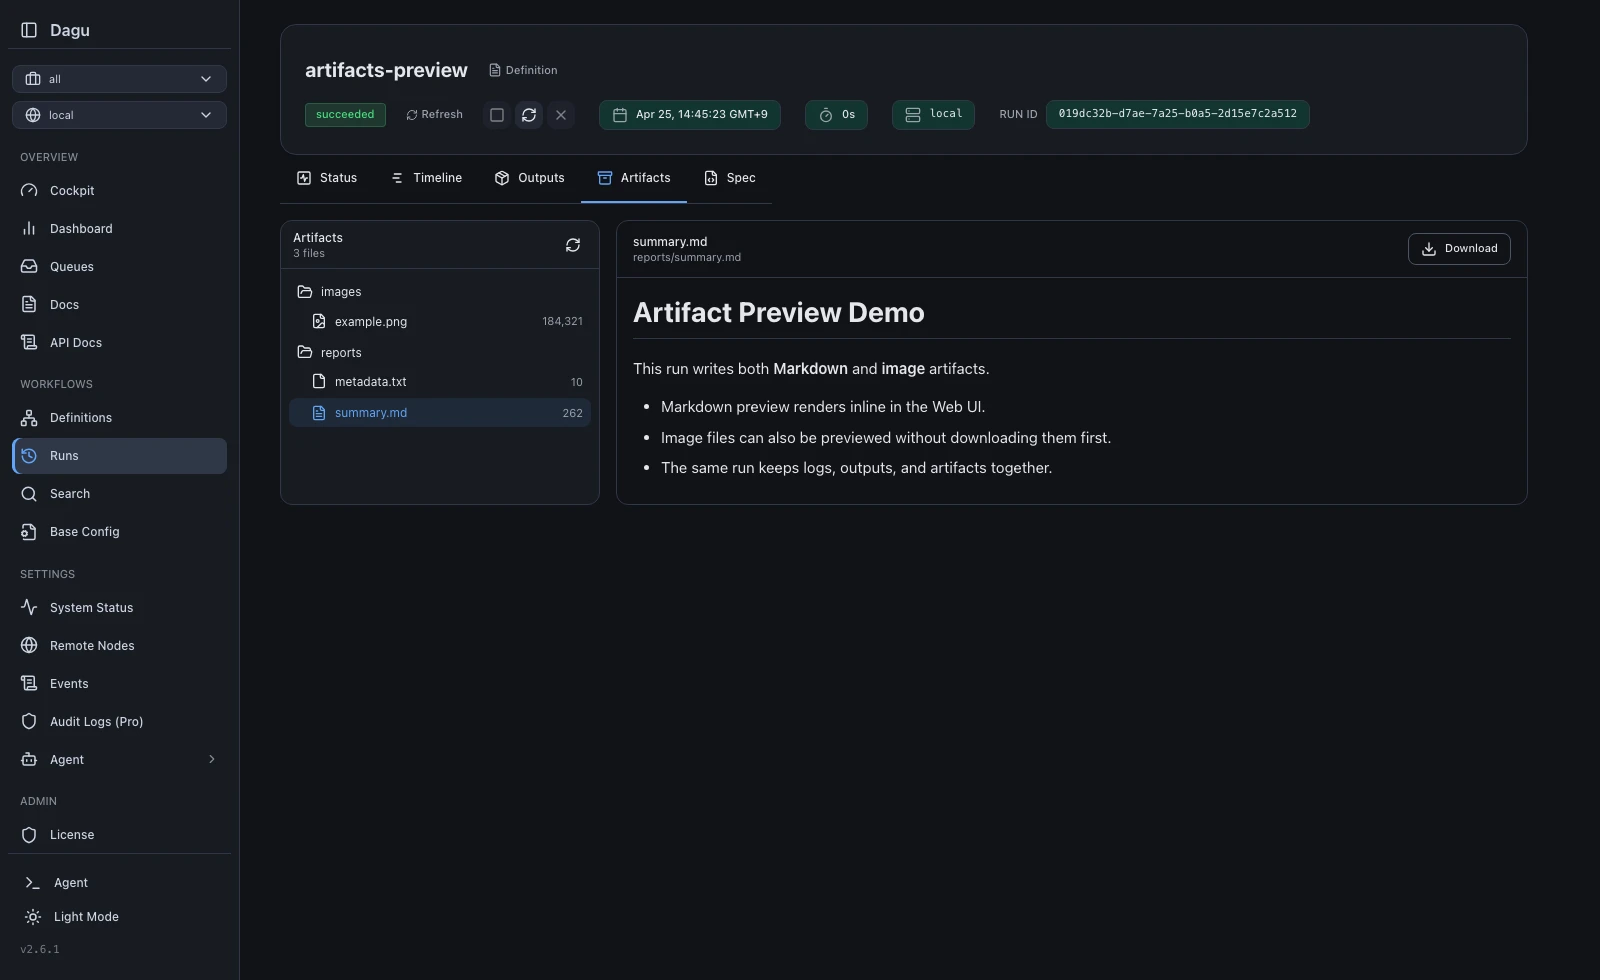Click the dequeue X icon next to retry
Image resolution: width=1600 pixels, height=980 pixels.
pyautogui.click(x=561, y=115)
